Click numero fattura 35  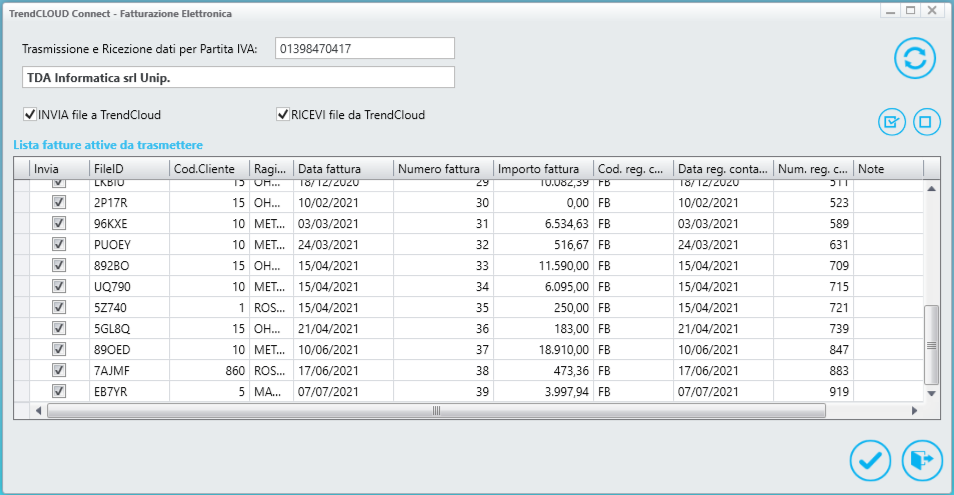(x=482, y=308)
